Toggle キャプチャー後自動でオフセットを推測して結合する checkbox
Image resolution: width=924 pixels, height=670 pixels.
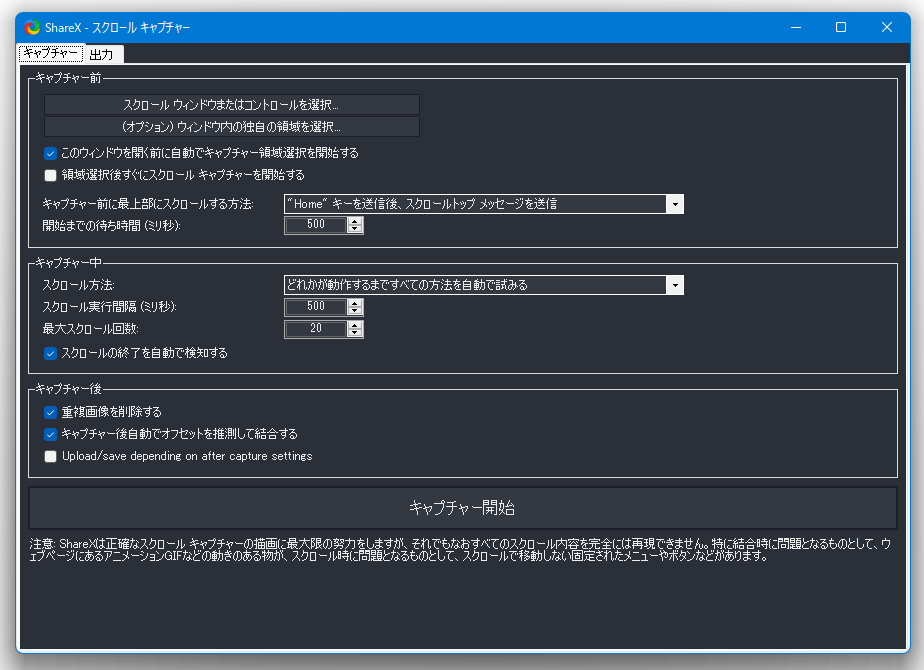pos(51,434)
